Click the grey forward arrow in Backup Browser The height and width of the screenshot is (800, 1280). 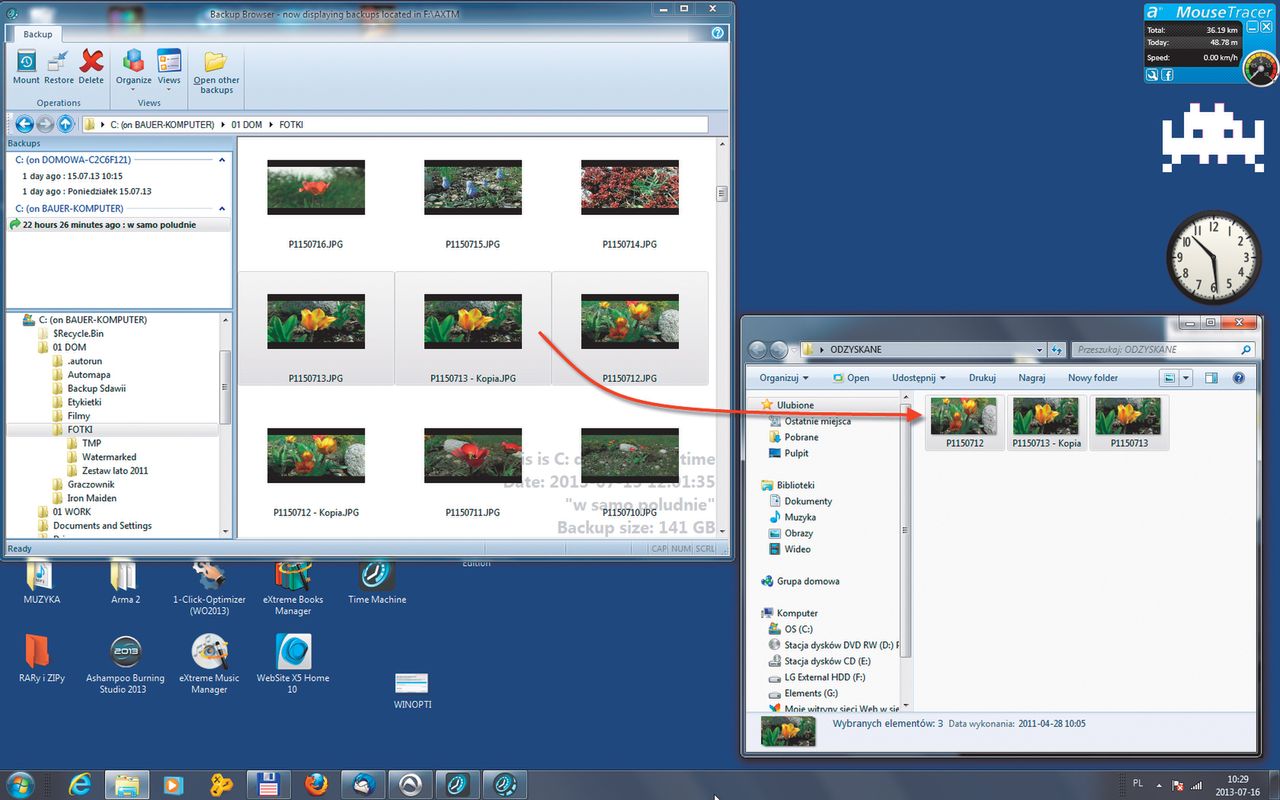pyautogui.click(x=45, y=125)
